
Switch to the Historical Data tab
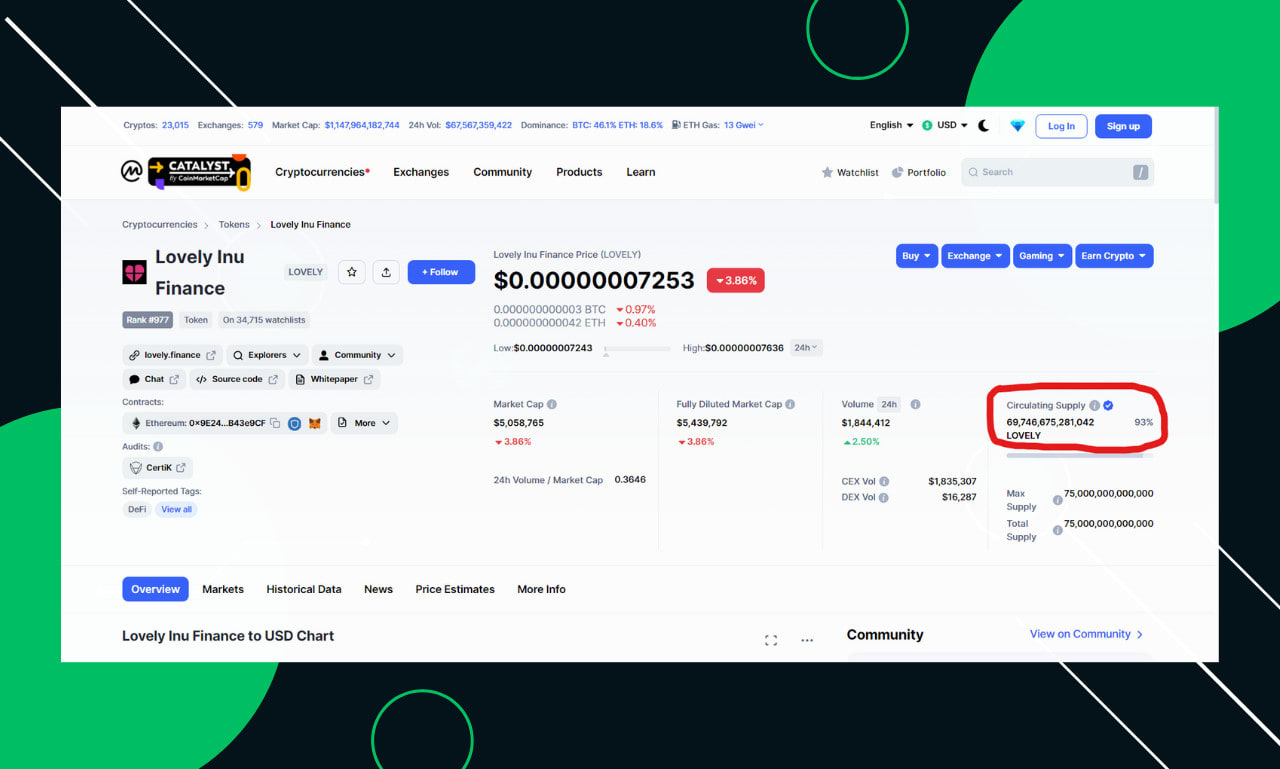coord(303,589)
